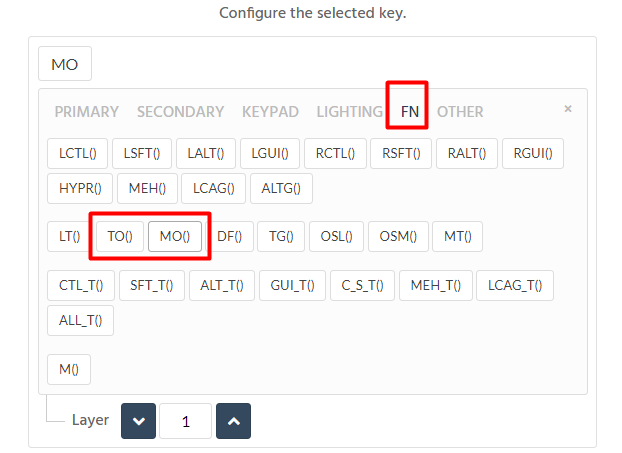Choose the TO() layer function
This screenshot has height=453, width=622.
[x=120, y=236]
